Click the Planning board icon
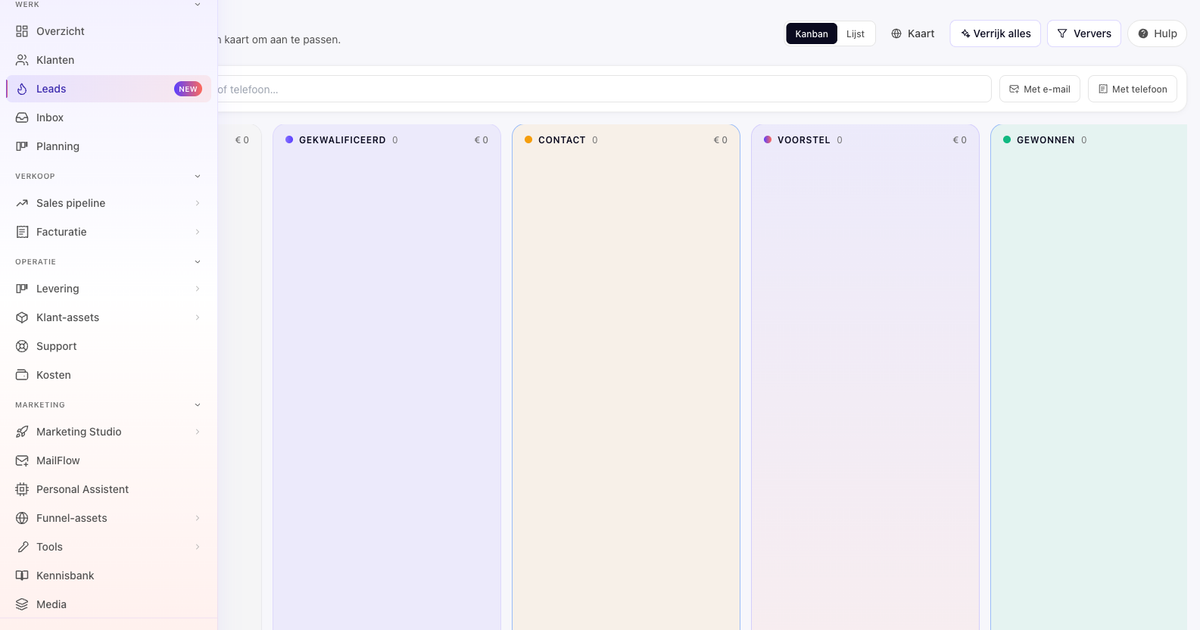The height and width of the screenshot is (630, 1200). 22,146
